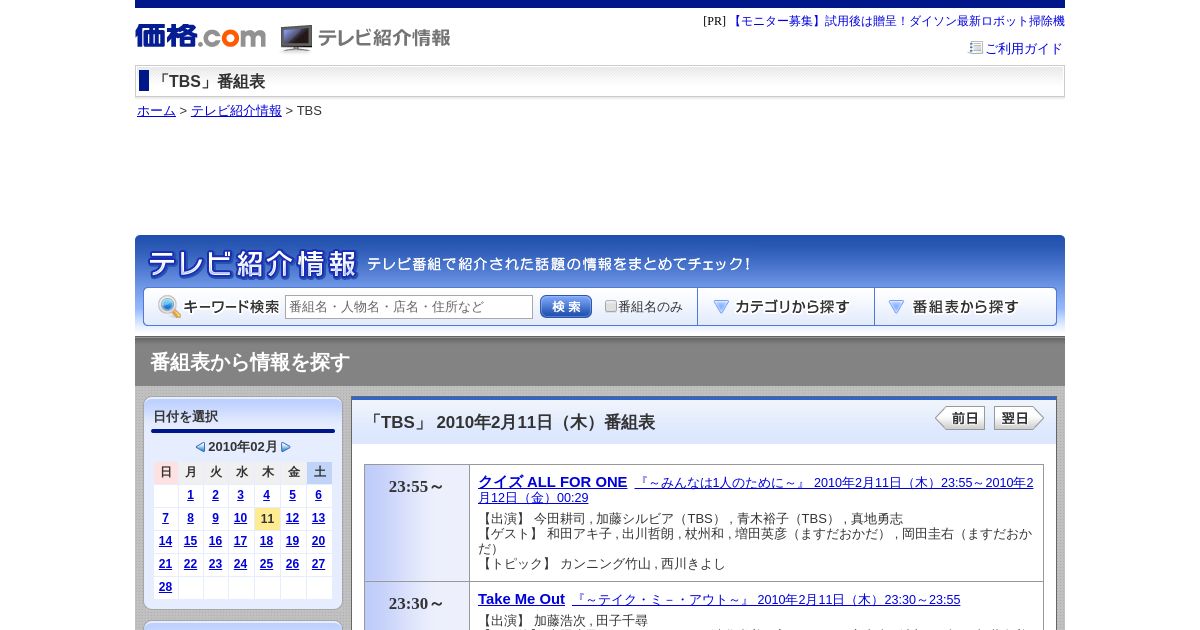The image size is (1200, 630).
Task: Click the 23:55～ time cell
Action: (417, 523)
